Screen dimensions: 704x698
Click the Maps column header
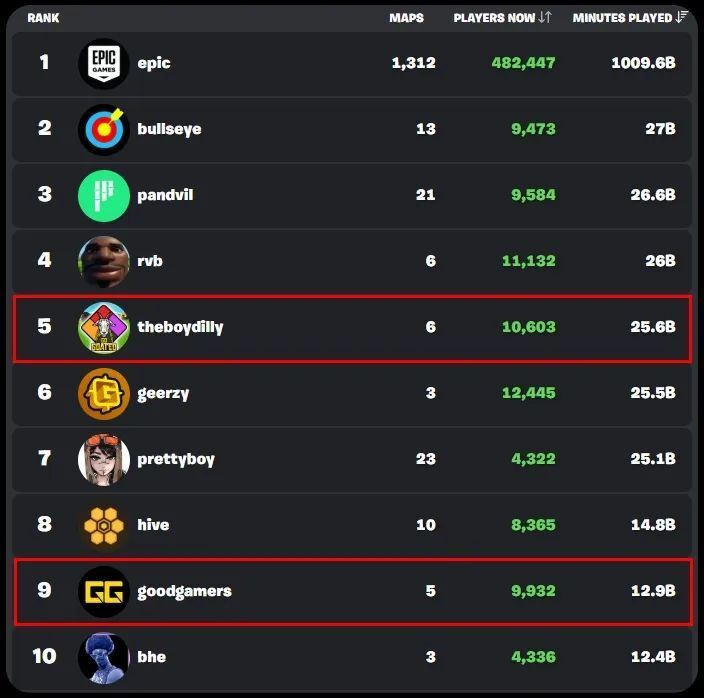click(x=406, y=18)
